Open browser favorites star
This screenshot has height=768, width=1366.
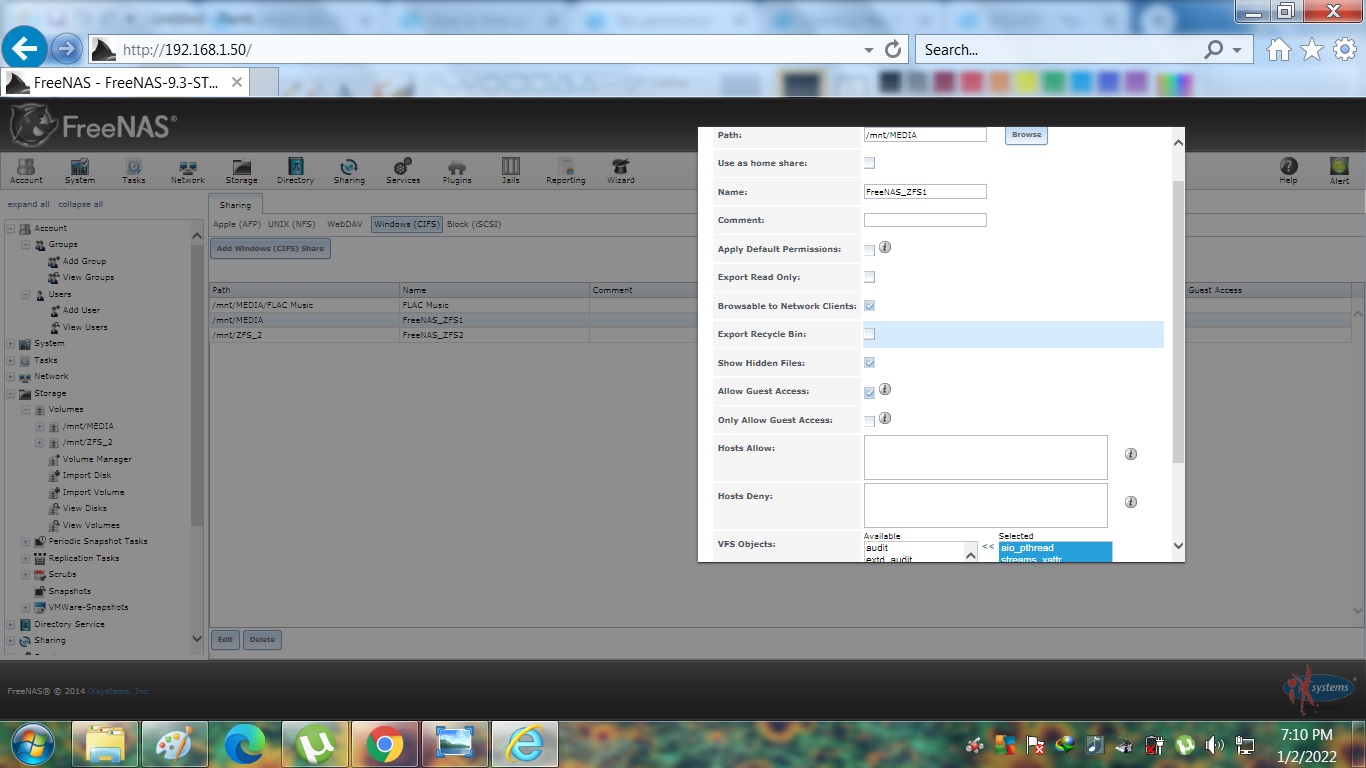pyautogui.click(x=1312, y=50)
